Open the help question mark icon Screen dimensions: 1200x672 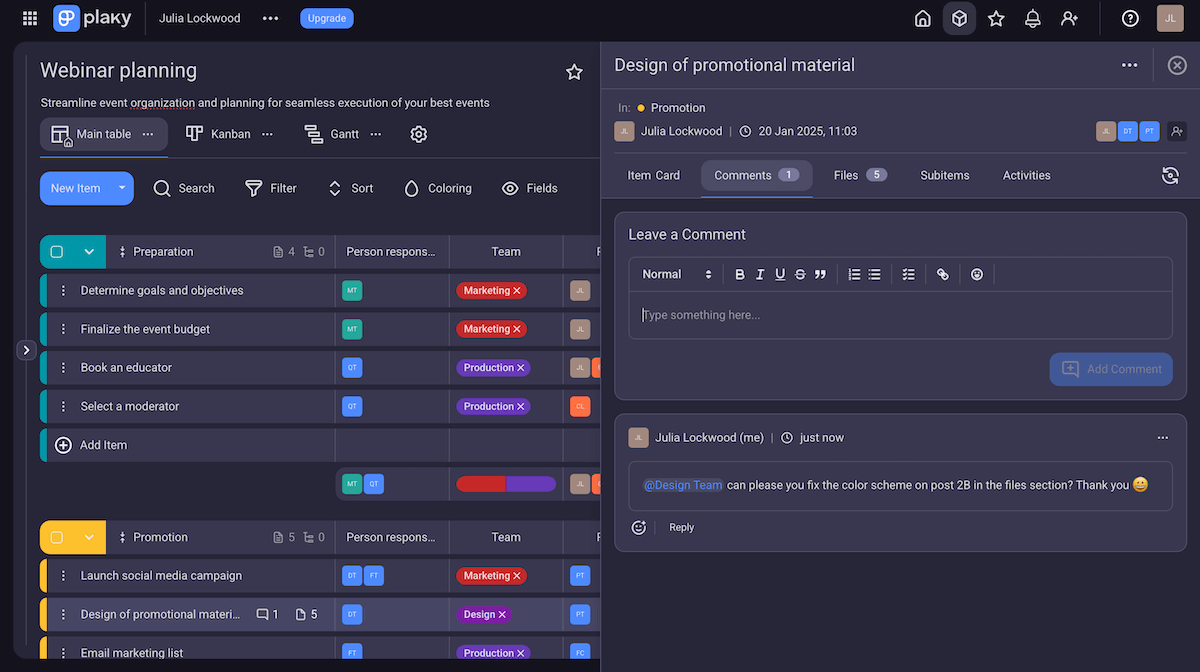(x=1130, y=18)
